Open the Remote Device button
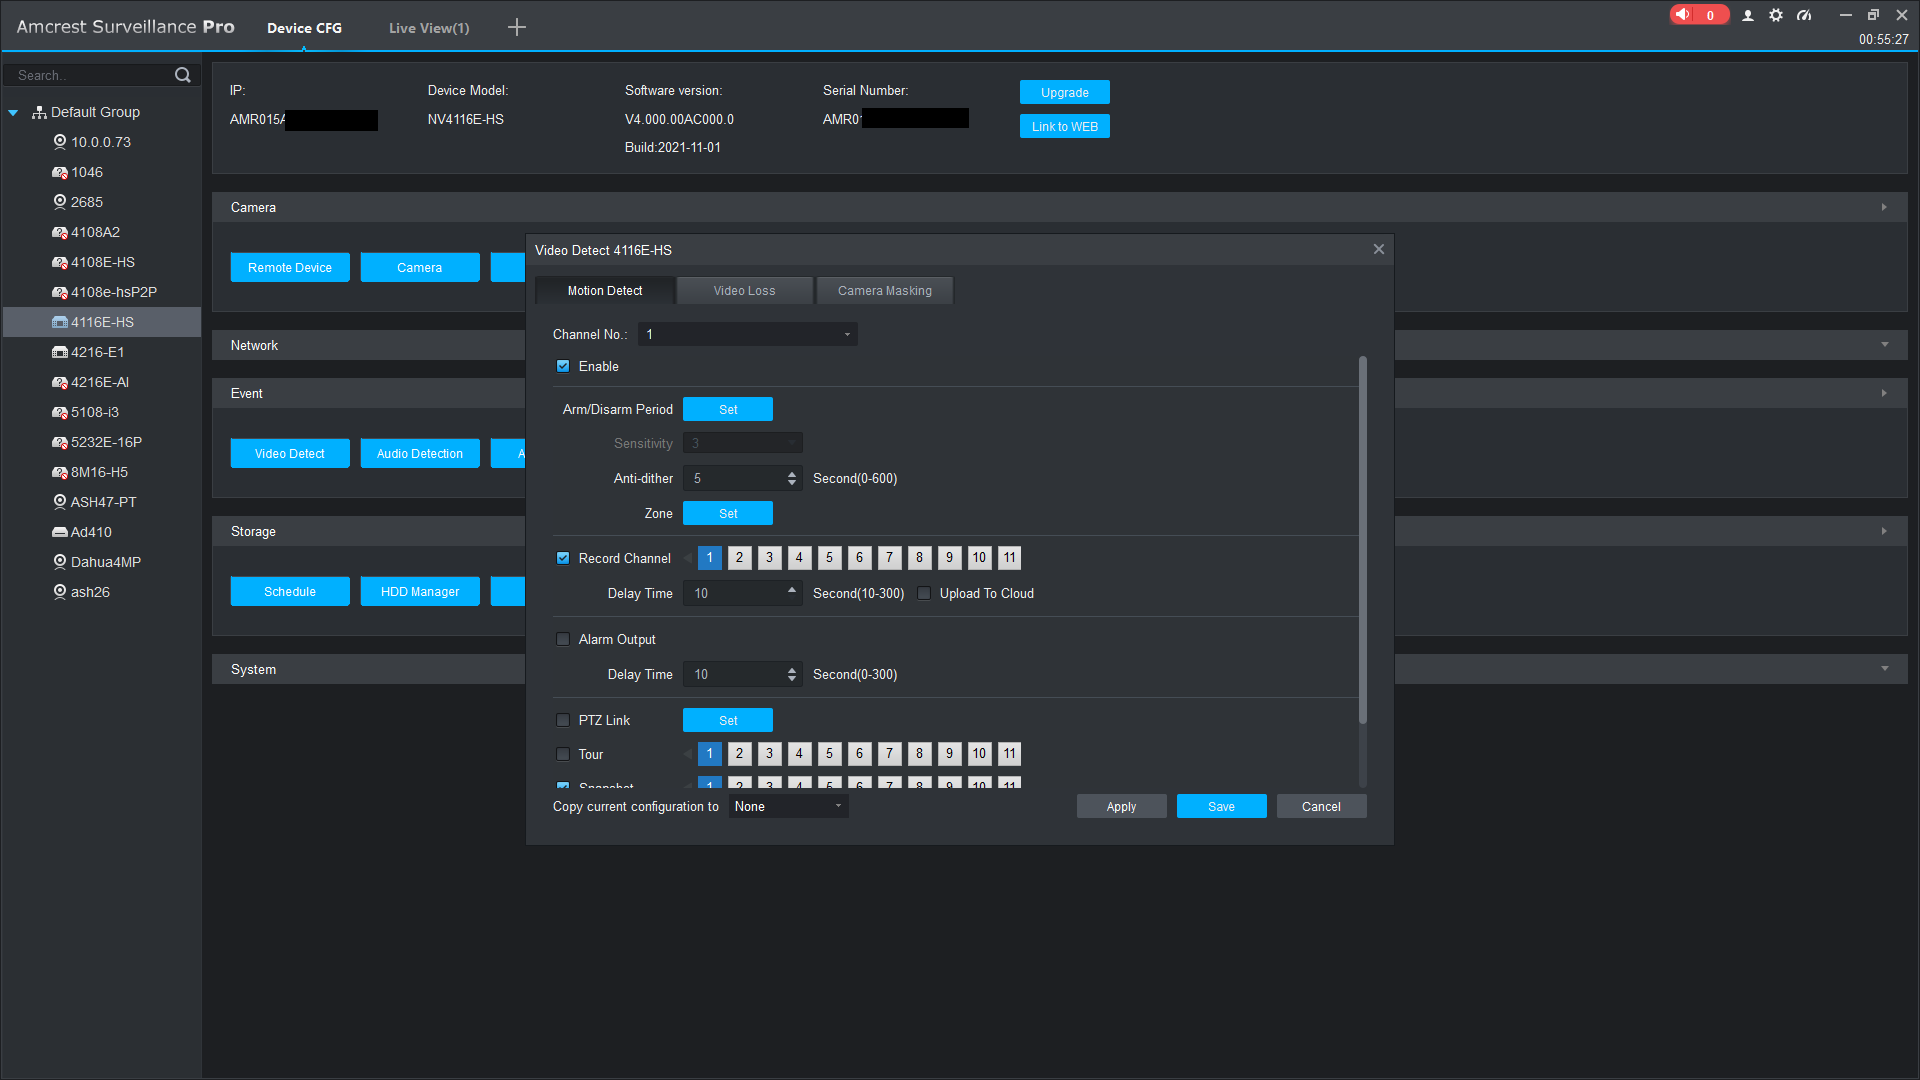This screenshot has height=1080, width=1920. (290, 267)
